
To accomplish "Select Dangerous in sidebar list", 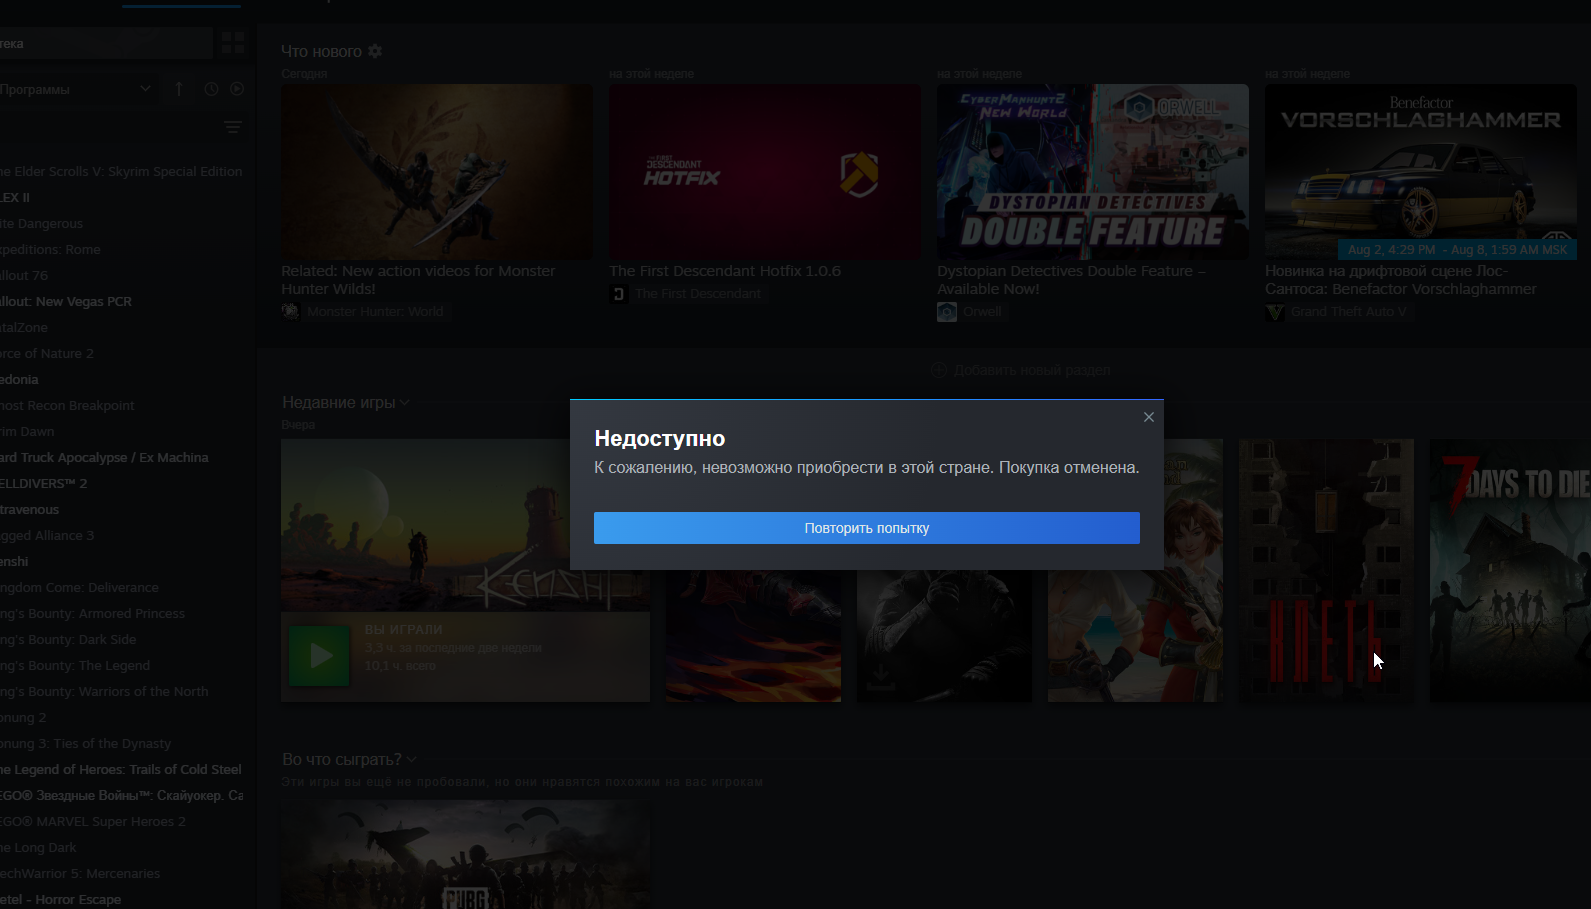I will (x=41, y=224).
